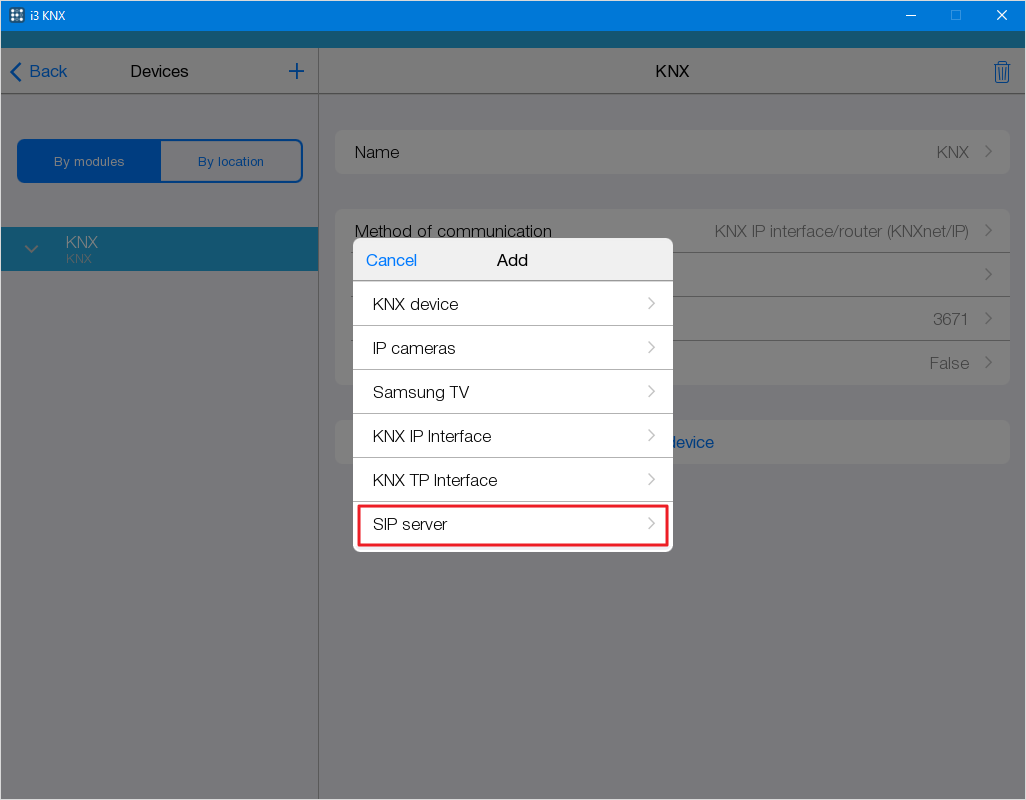Collapse the KNX tree item chevron

(32, 249)
